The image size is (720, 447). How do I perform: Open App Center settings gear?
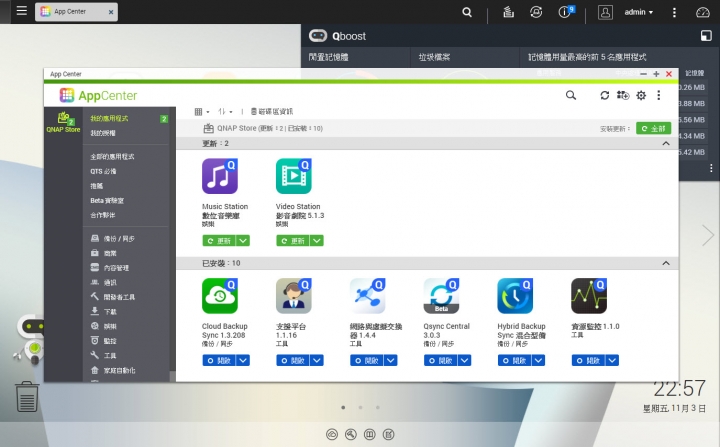pyautogui.click(x=641, y=95)
